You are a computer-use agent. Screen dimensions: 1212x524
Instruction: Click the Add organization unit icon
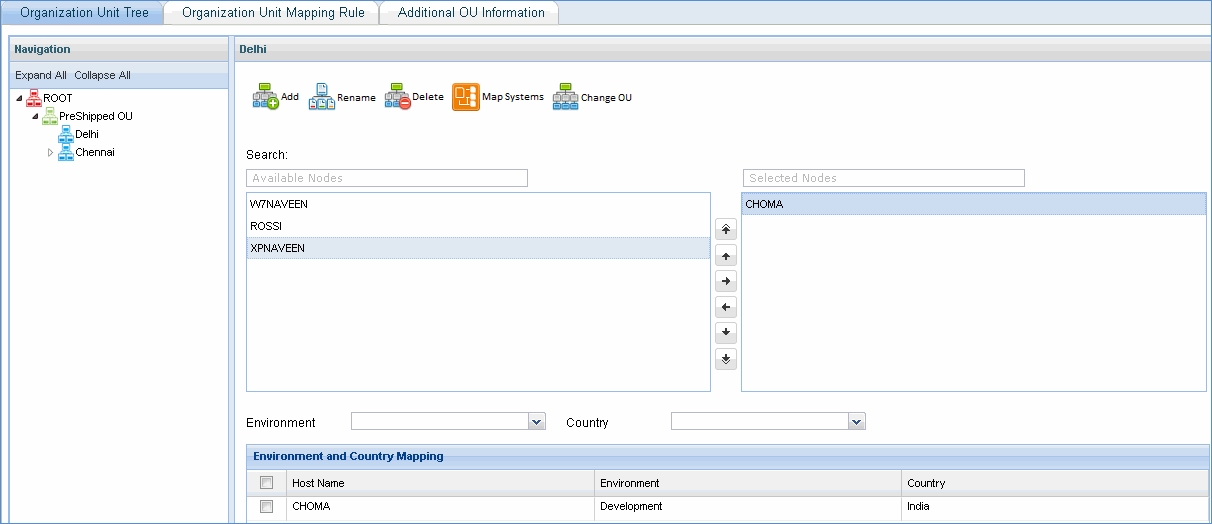(x=265, y=97)
